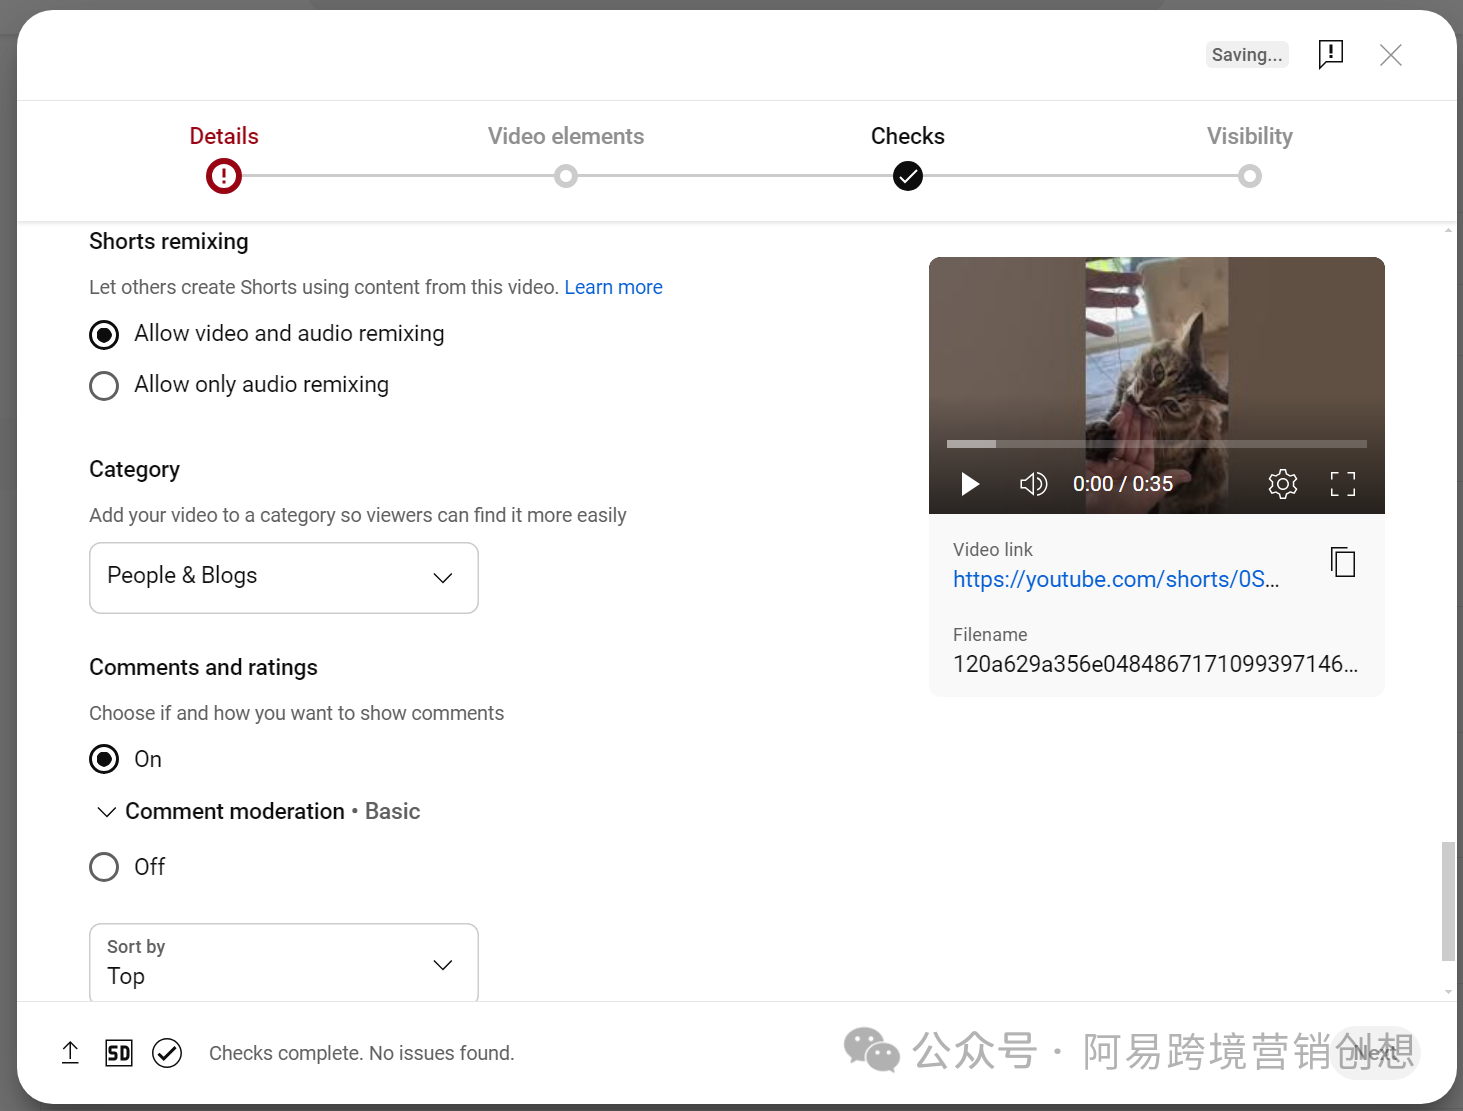Copy the video link with copy icon
1463x1111 pixels.
(x=1343, y=562)
